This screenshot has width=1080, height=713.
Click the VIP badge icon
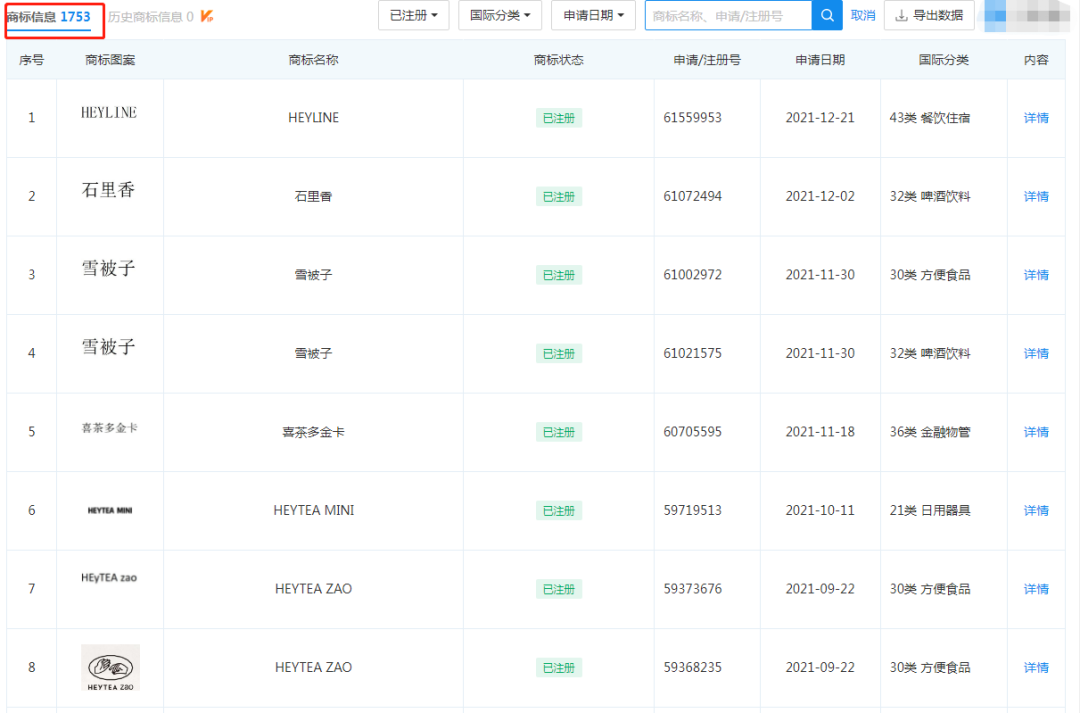tap(207, 16)
